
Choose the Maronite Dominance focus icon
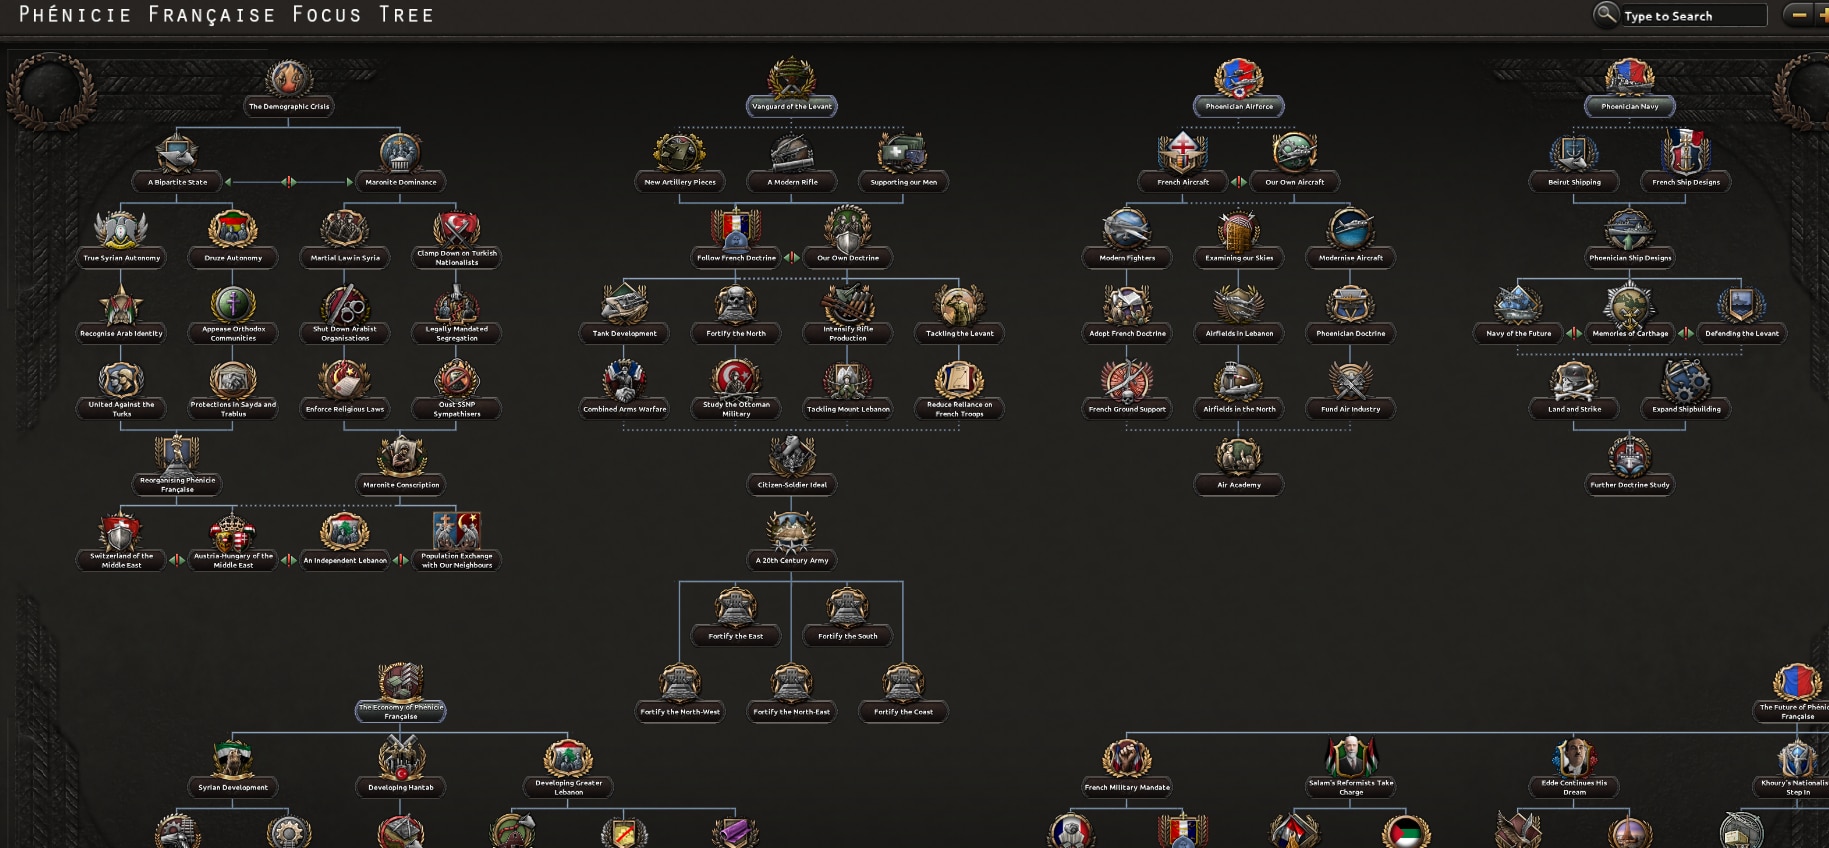[401, 153]
